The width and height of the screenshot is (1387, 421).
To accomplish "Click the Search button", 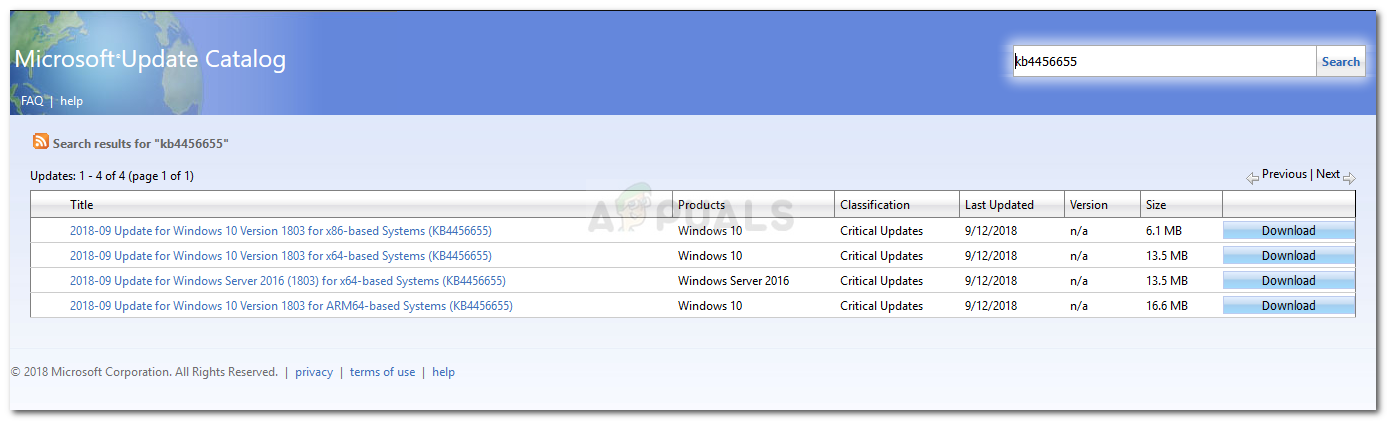I will pos(1340,61).
